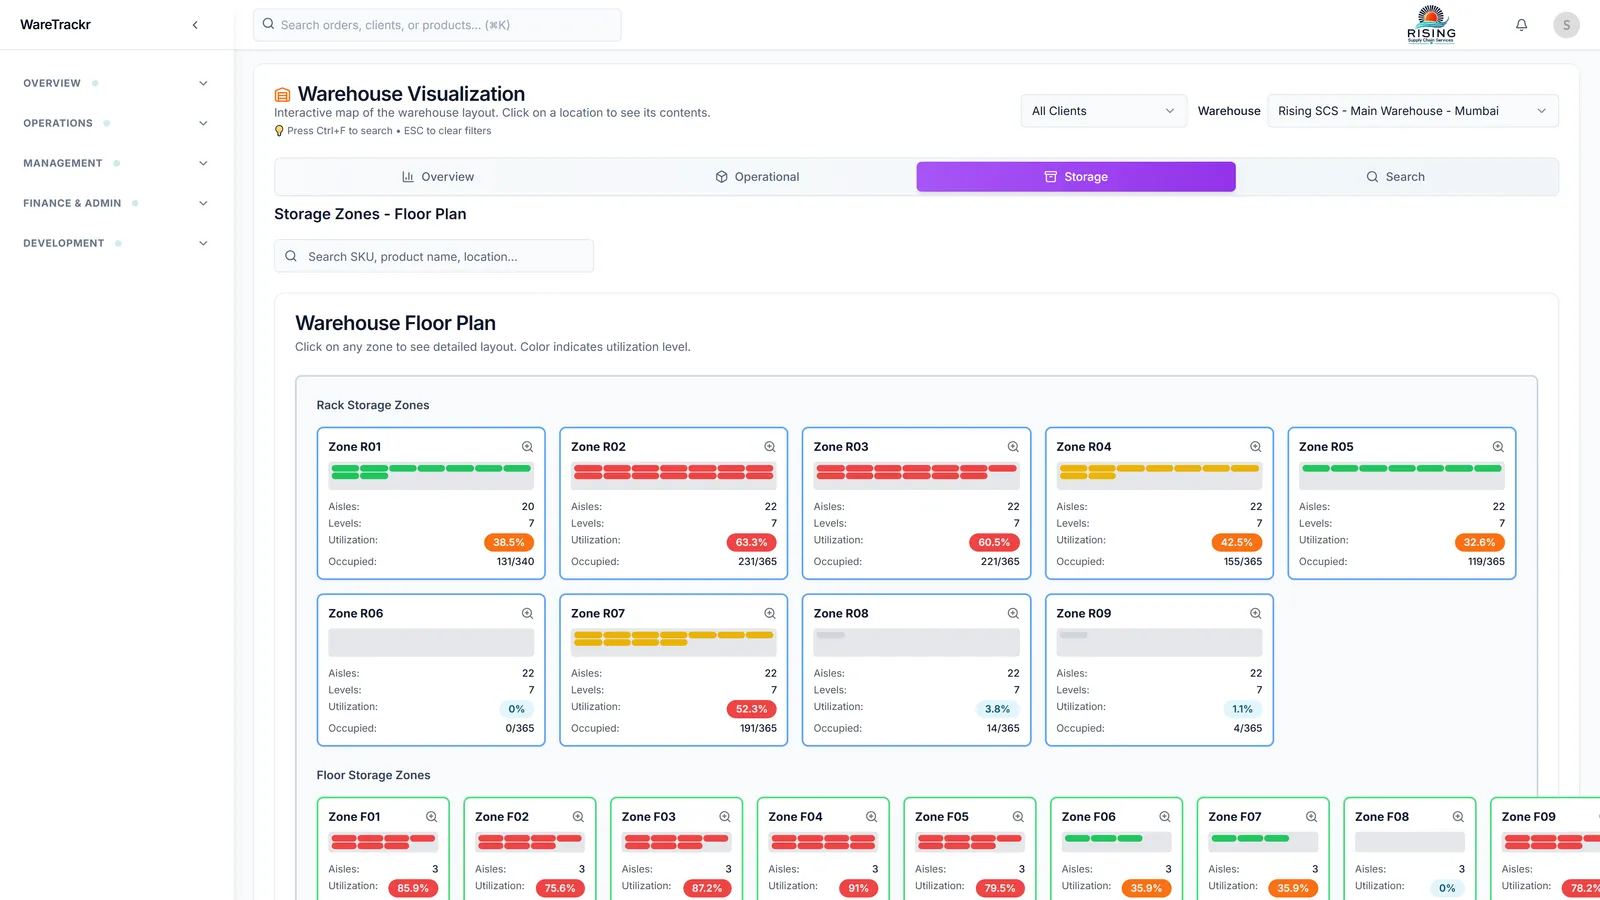Zoom into Zone F03 with magnifier icon
Viewport: 1600px width, 900px height.
725,817
